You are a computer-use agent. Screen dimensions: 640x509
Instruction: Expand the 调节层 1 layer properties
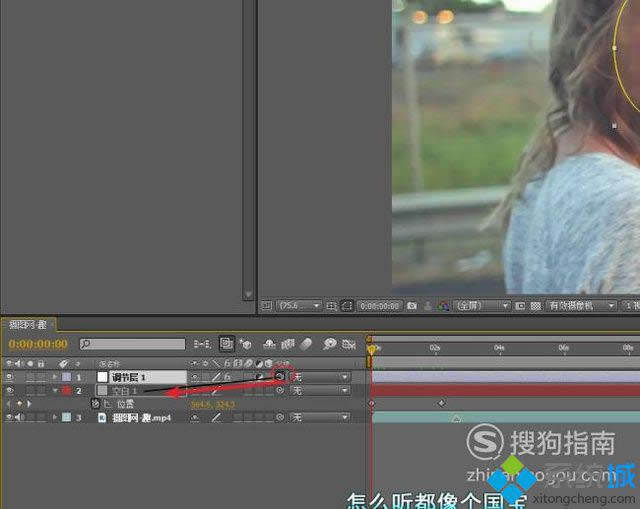(x=55, y=377)
